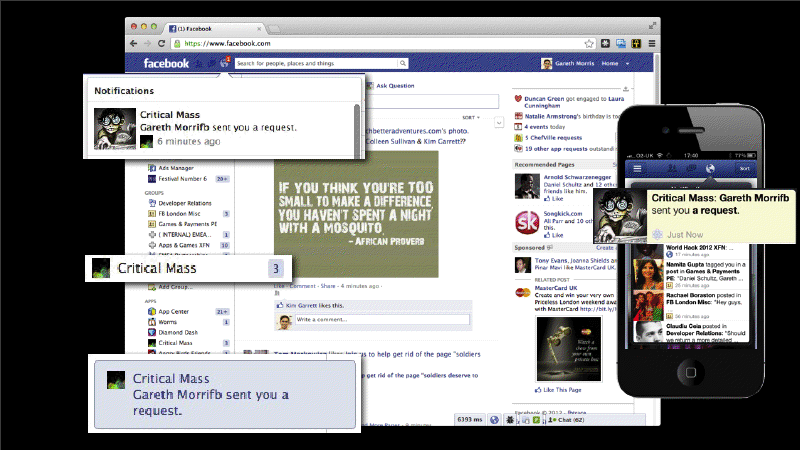This screenshot has width=800, height=450.
Task: Click the Critical Mass notification in the dropdown
Action: [x=220, y=128]
